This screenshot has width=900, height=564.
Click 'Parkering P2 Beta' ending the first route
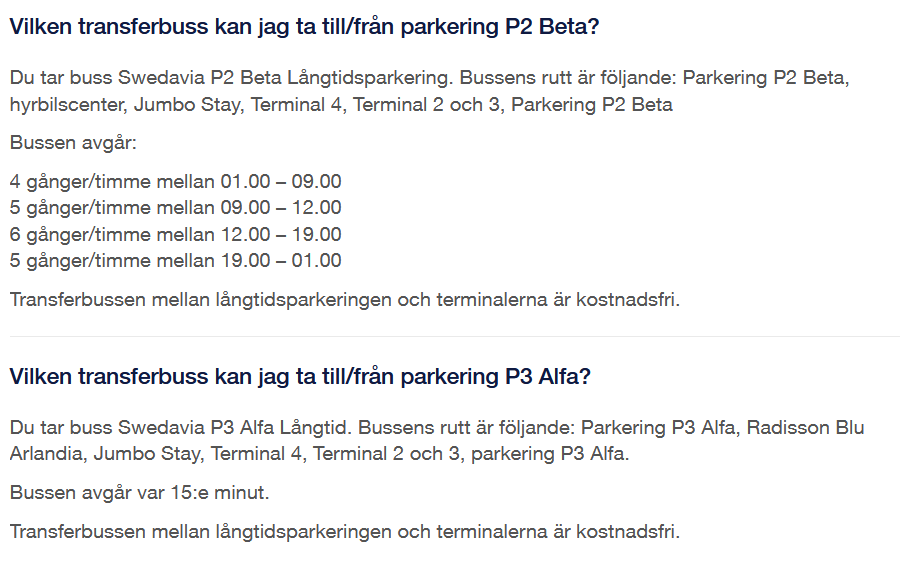592,104
